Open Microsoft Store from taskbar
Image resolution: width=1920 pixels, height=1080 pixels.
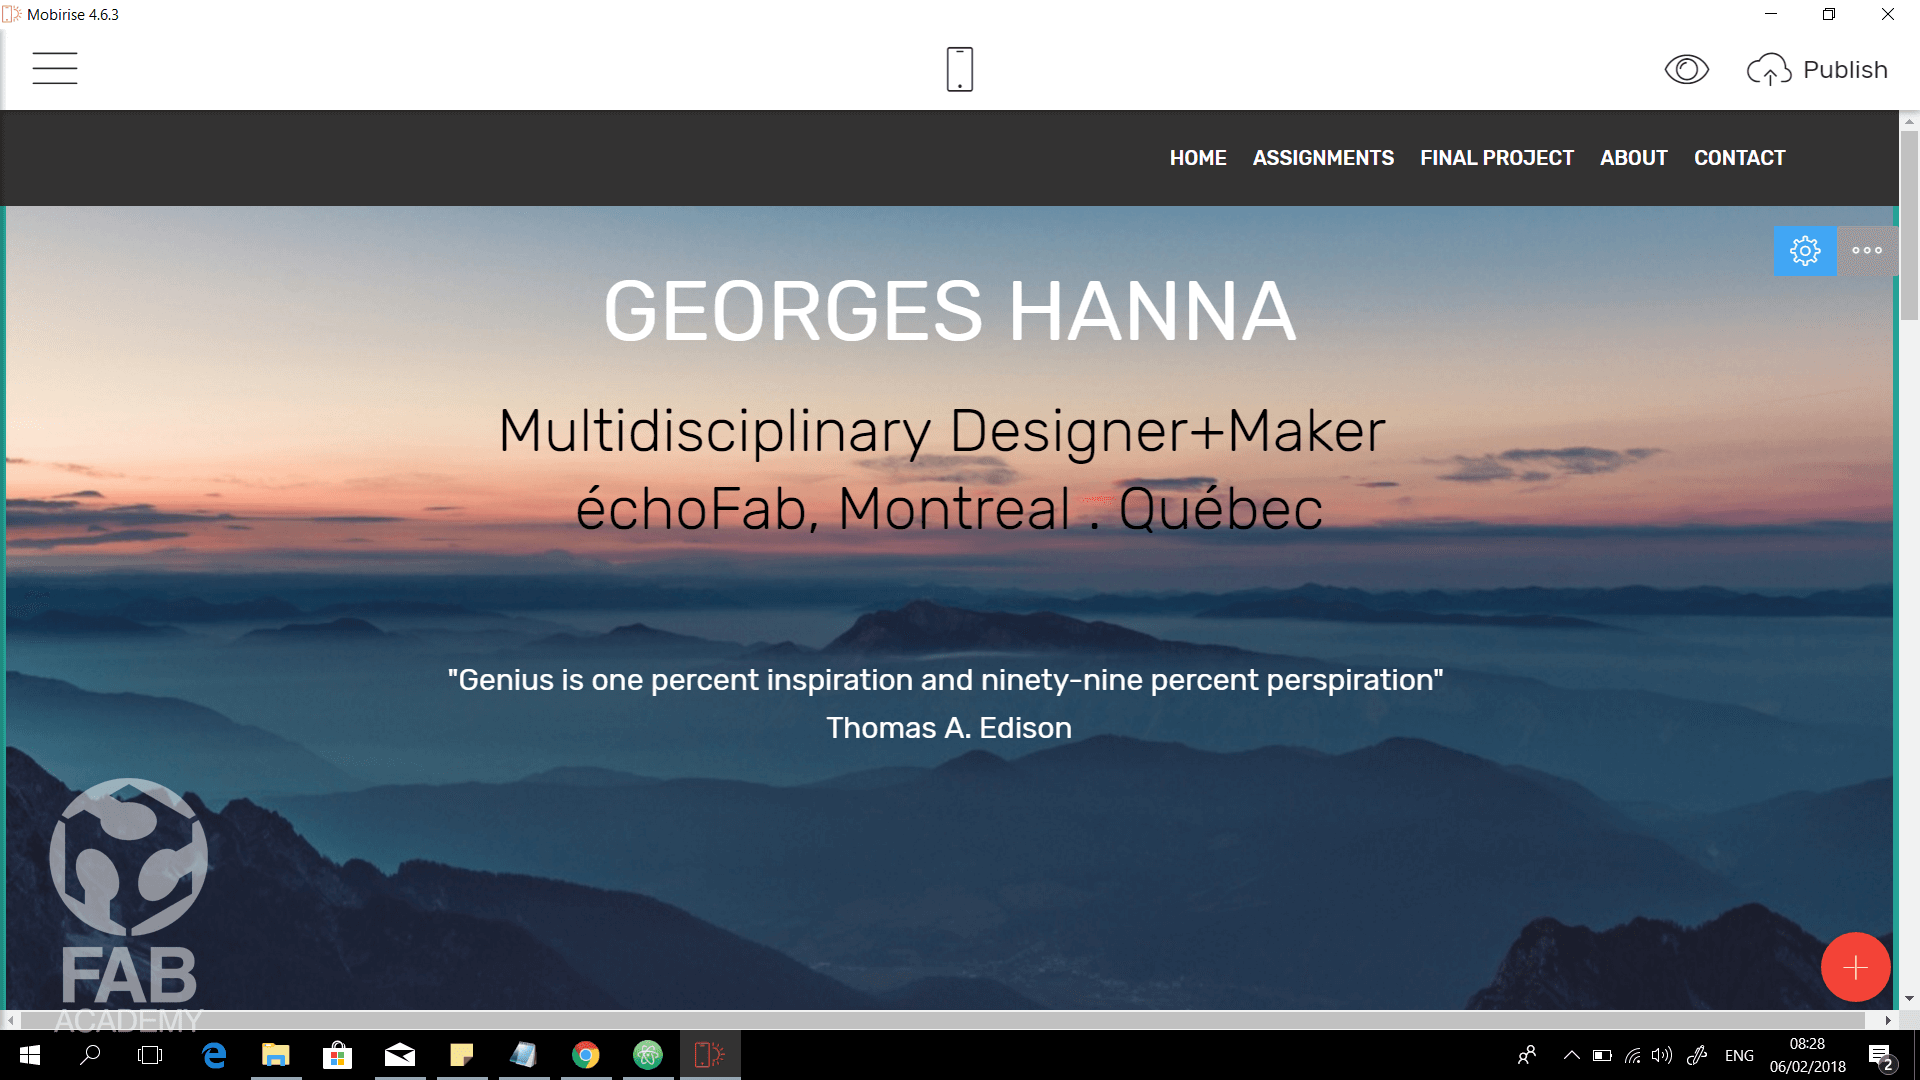click(338, 1055)
